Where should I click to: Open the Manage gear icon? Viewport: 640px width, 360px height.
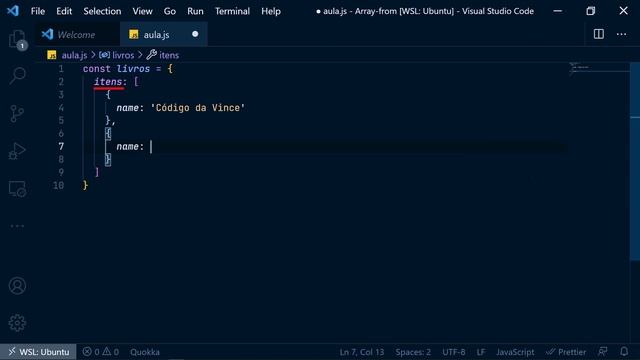point(17,323)
